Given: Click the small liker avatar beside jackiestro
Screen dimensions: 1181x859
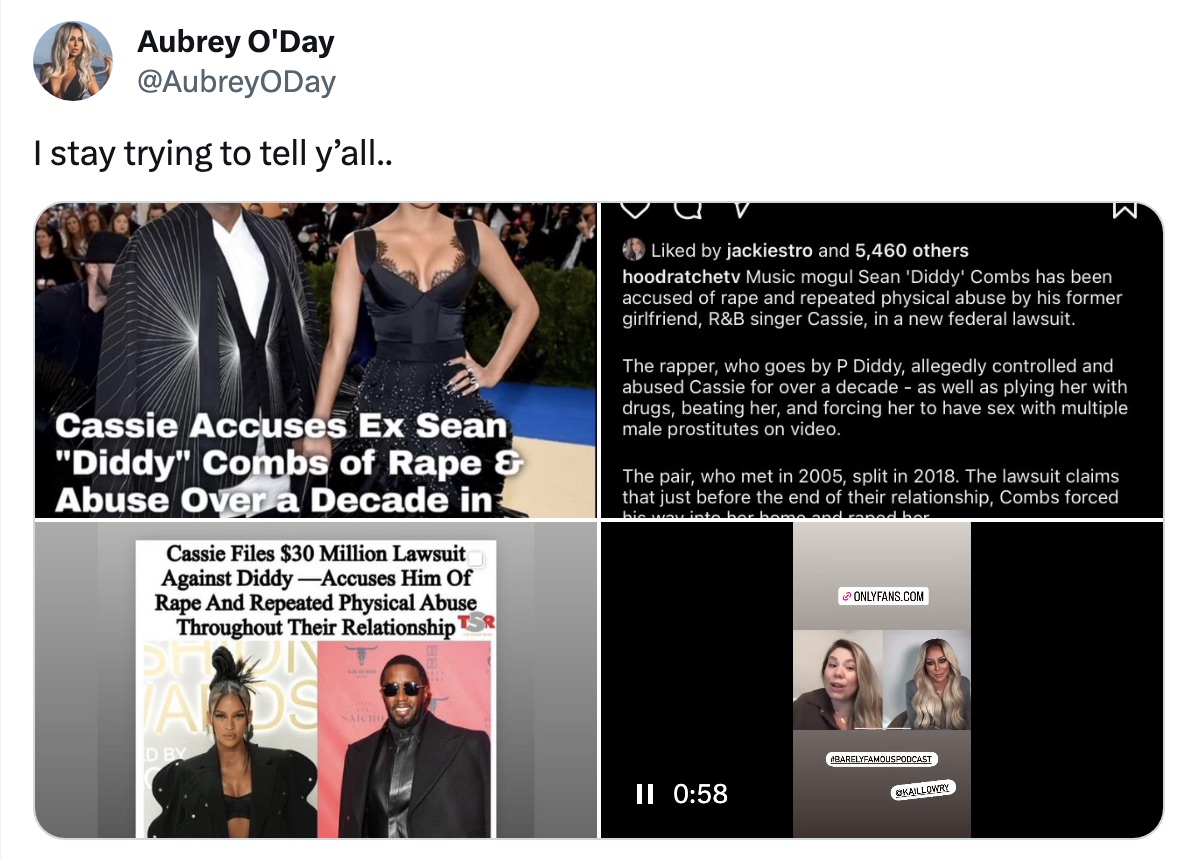Looking at the screenshot, I should coord(633,249).
